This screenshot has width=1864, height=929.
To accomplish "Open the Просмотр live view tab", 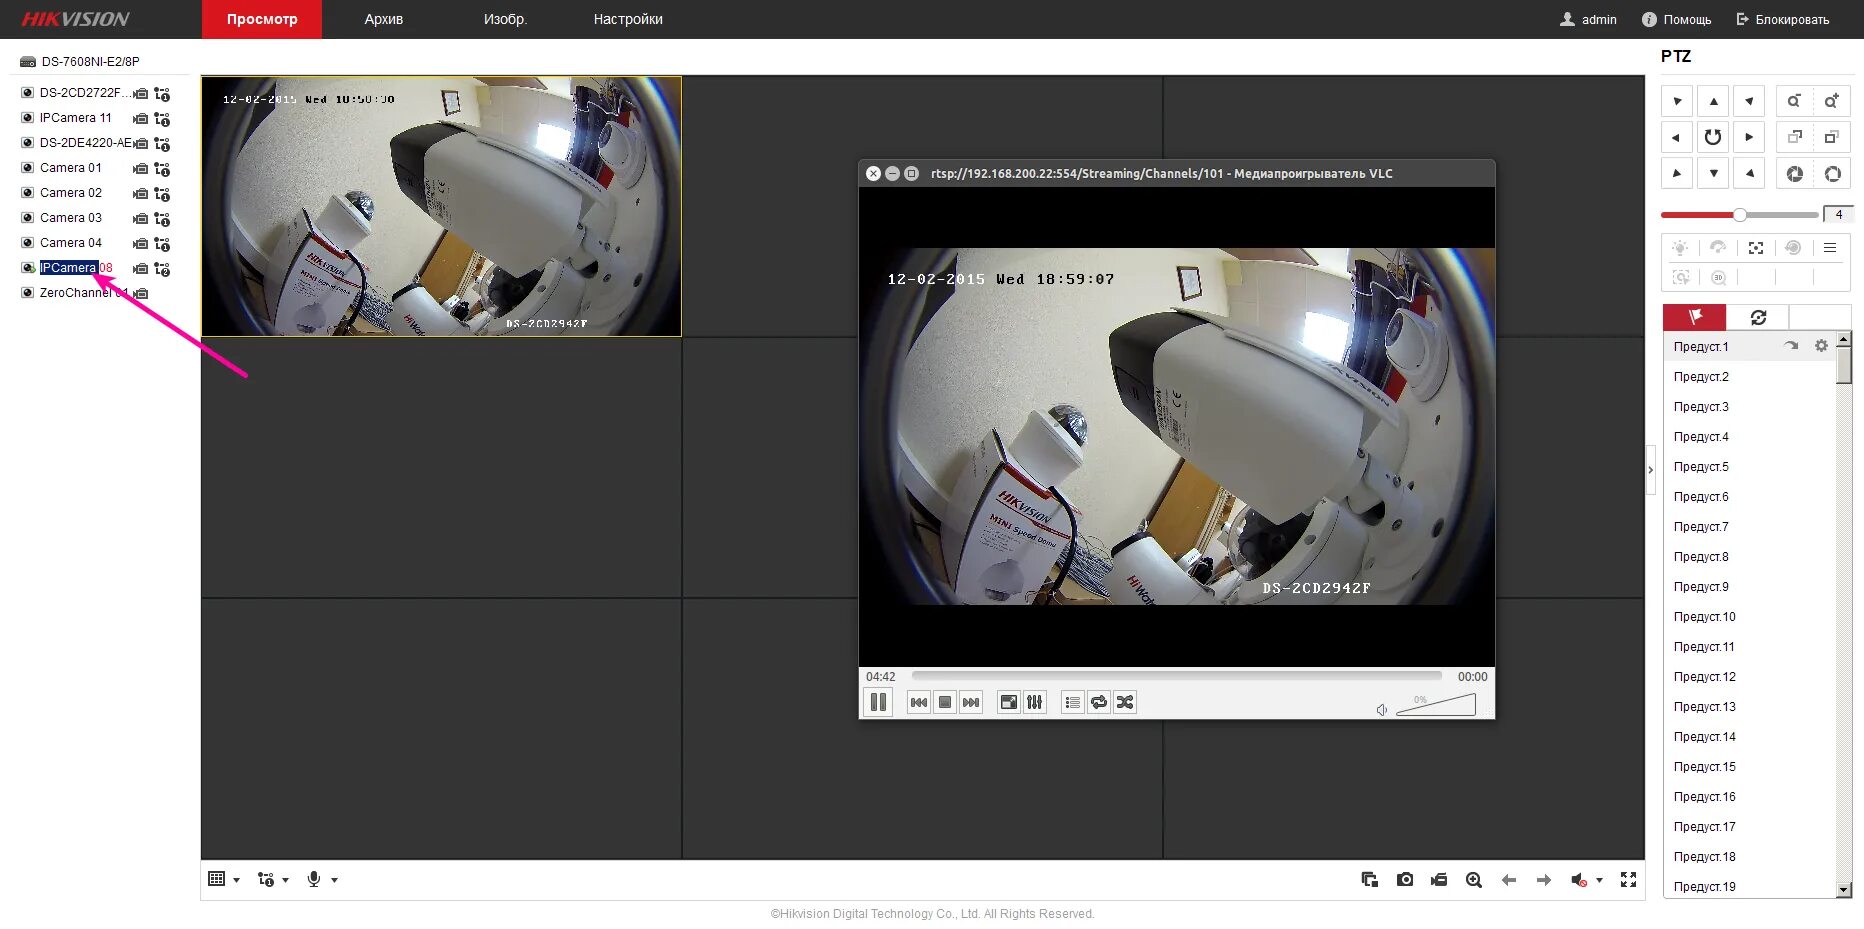I will tap(262, 19).
